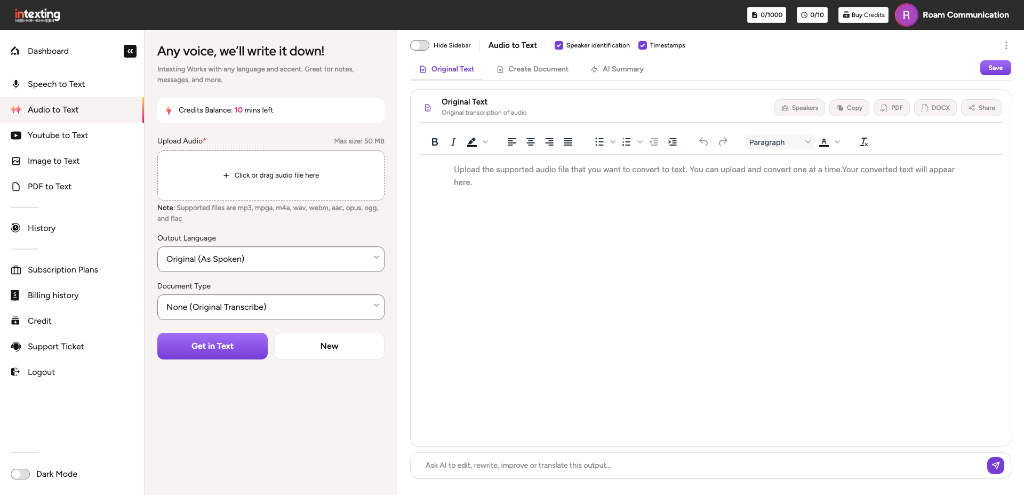Switch to Create Document tab

click(532, 69)
